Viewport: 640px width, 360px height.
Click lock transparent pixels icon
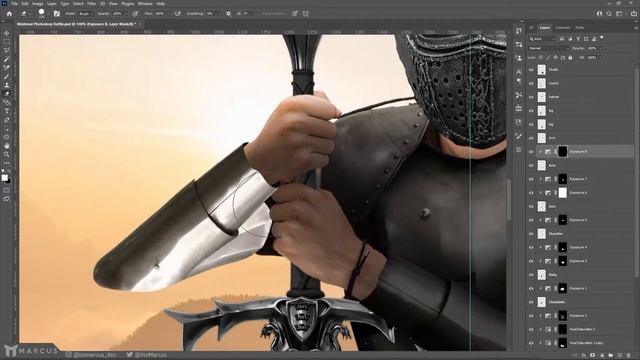click(x=541, y=58)
